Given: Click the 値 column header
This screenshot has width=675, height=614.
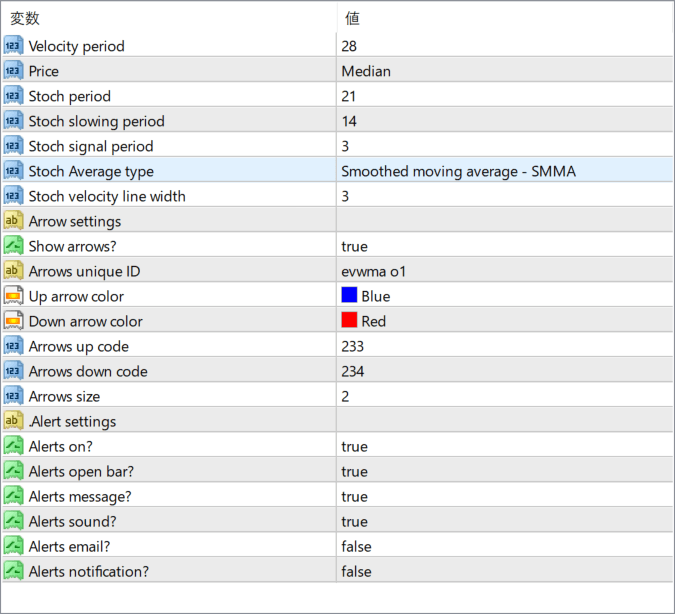Looking at the screenshot, I should (x=352, y=18).
